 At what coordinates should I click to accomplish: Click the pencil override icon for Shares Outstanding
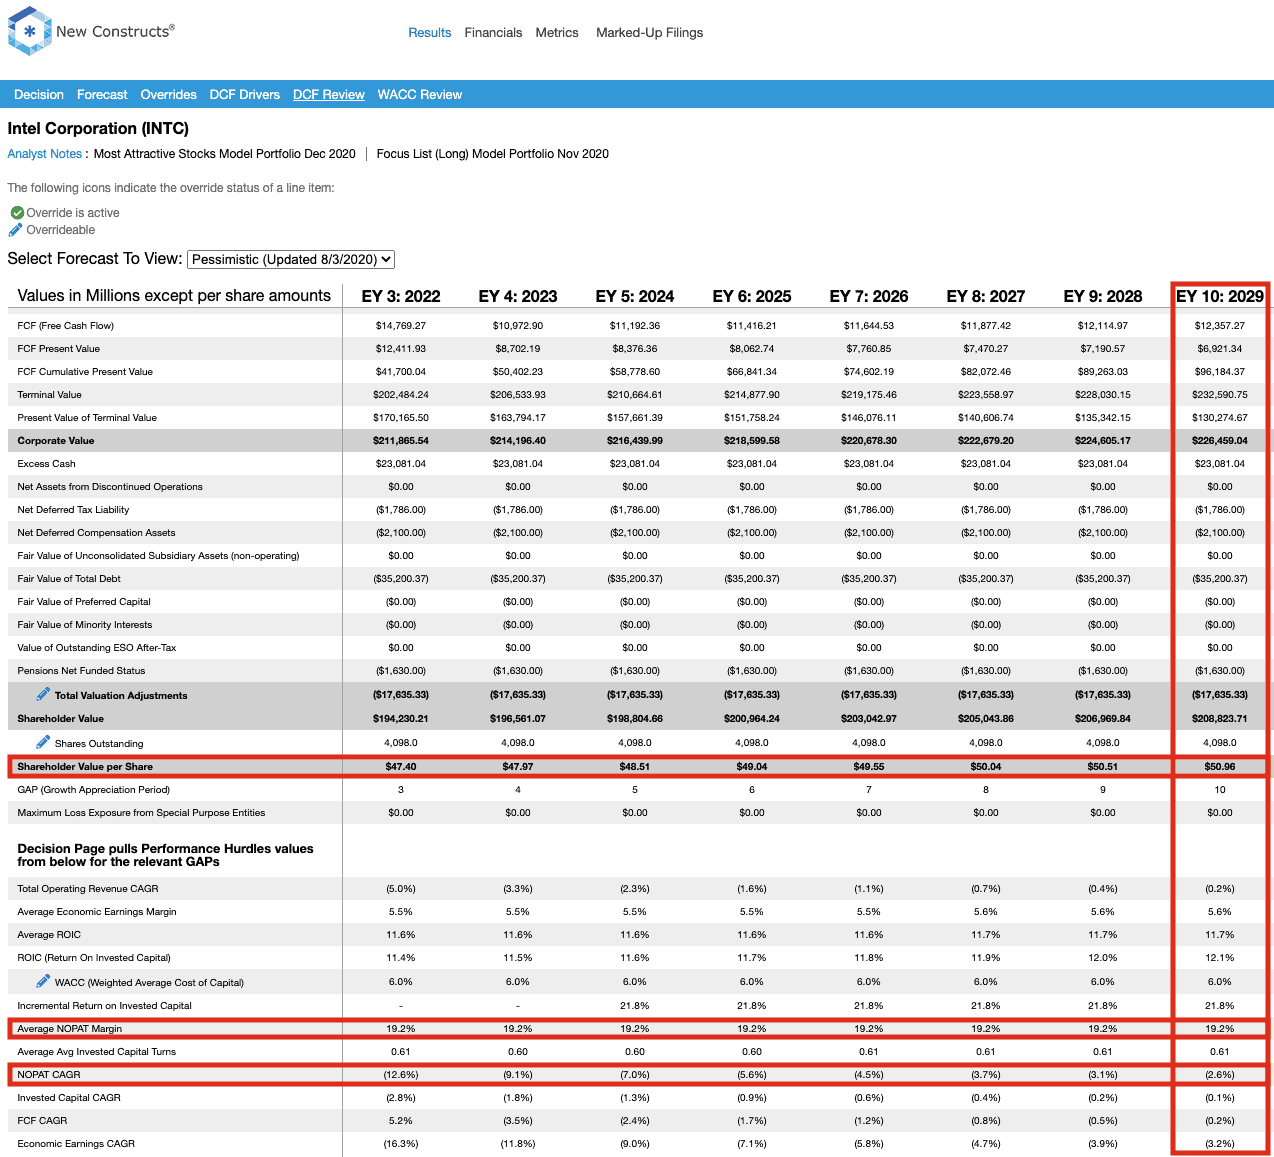[43, 742]
